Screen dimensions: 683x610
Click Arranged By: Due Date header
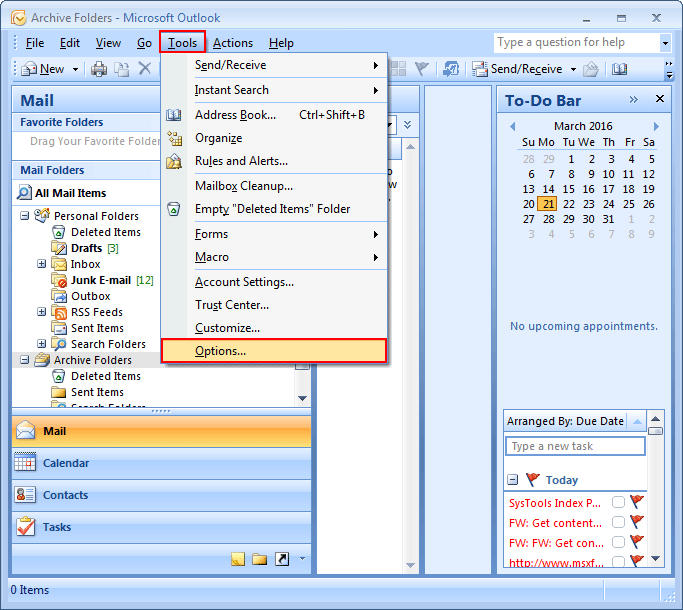click(x=565, y=421)
